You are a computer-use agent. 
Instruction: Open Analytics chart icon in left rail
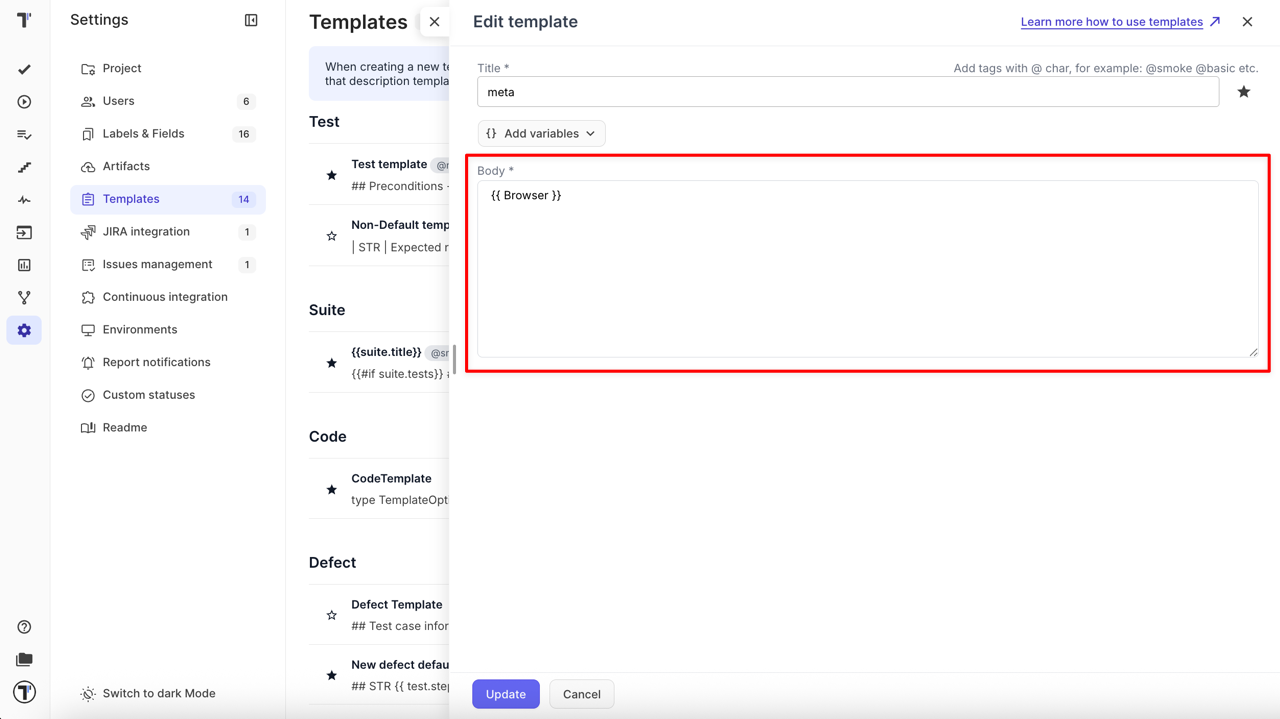click(x=24, y=265)
